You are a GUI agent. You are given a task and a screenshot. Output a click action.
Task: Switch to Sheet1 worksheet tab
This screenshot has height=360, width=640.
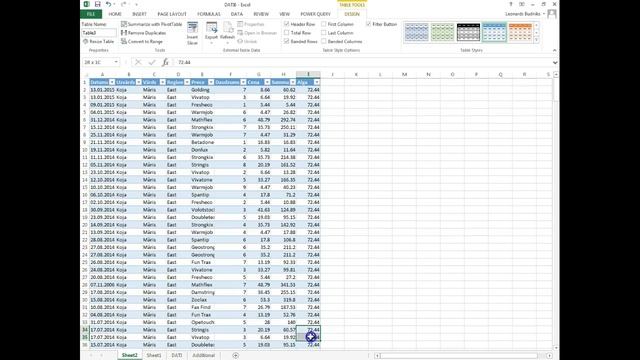click(154, 356)
